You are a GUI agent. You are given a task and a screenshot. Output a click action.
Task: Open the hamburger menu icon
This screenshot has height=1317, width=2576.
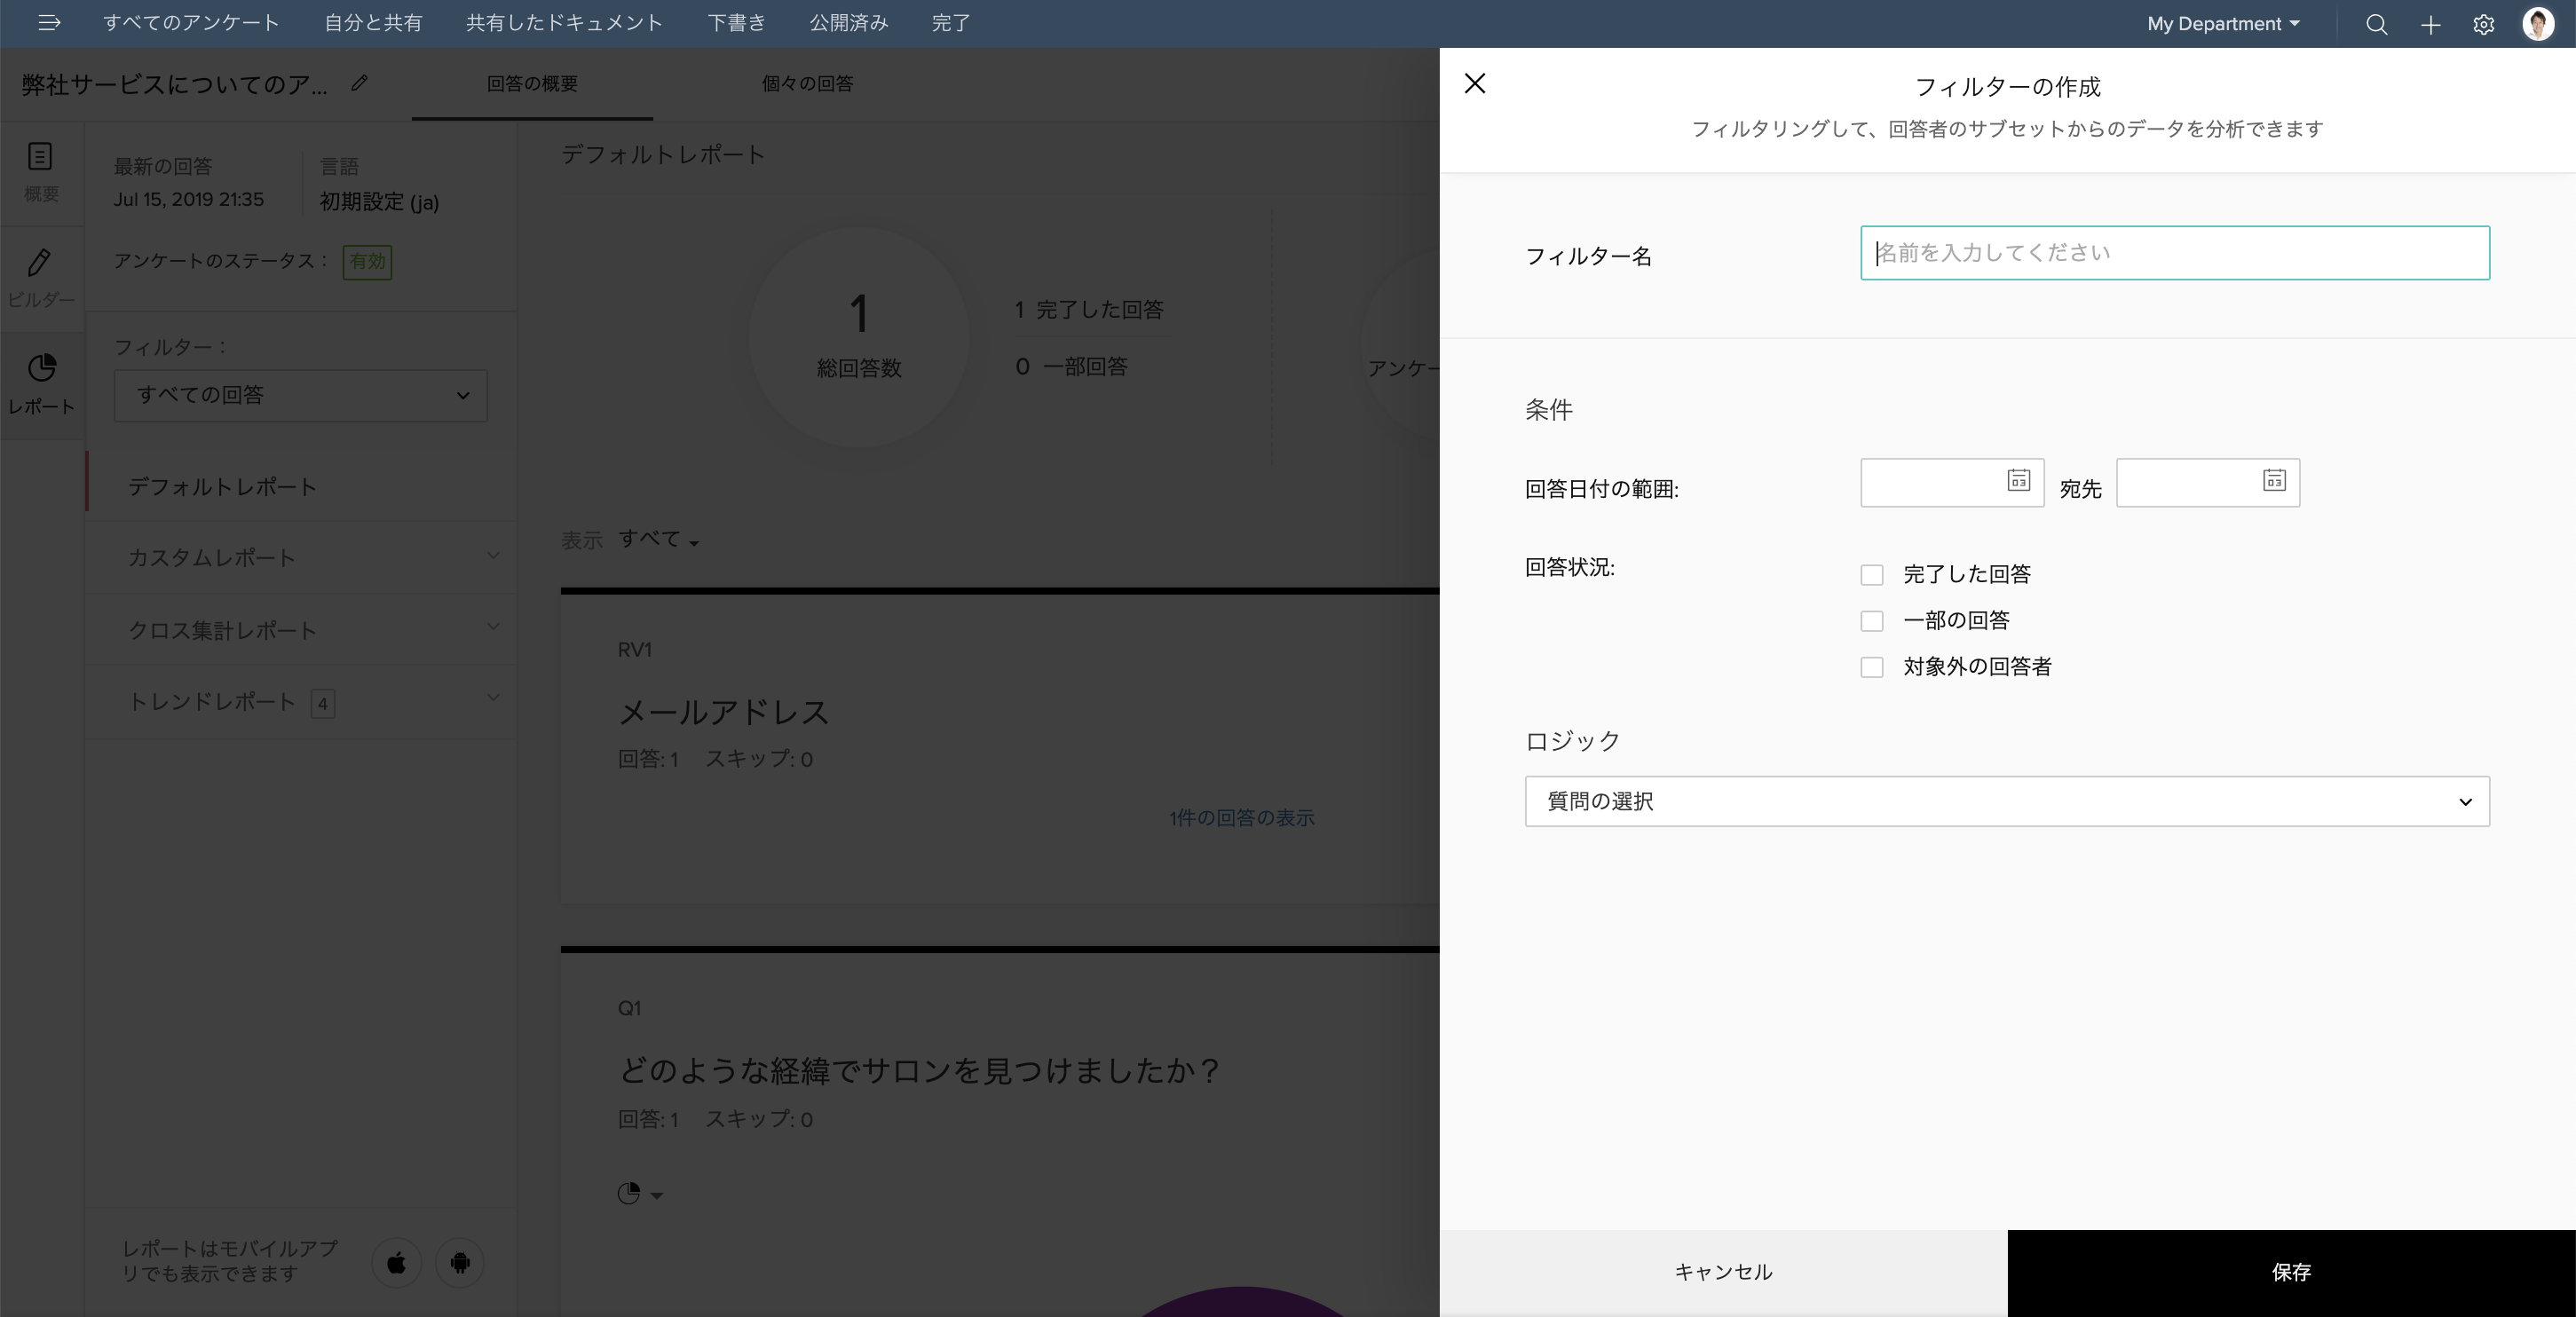click(x=48, y=23)
